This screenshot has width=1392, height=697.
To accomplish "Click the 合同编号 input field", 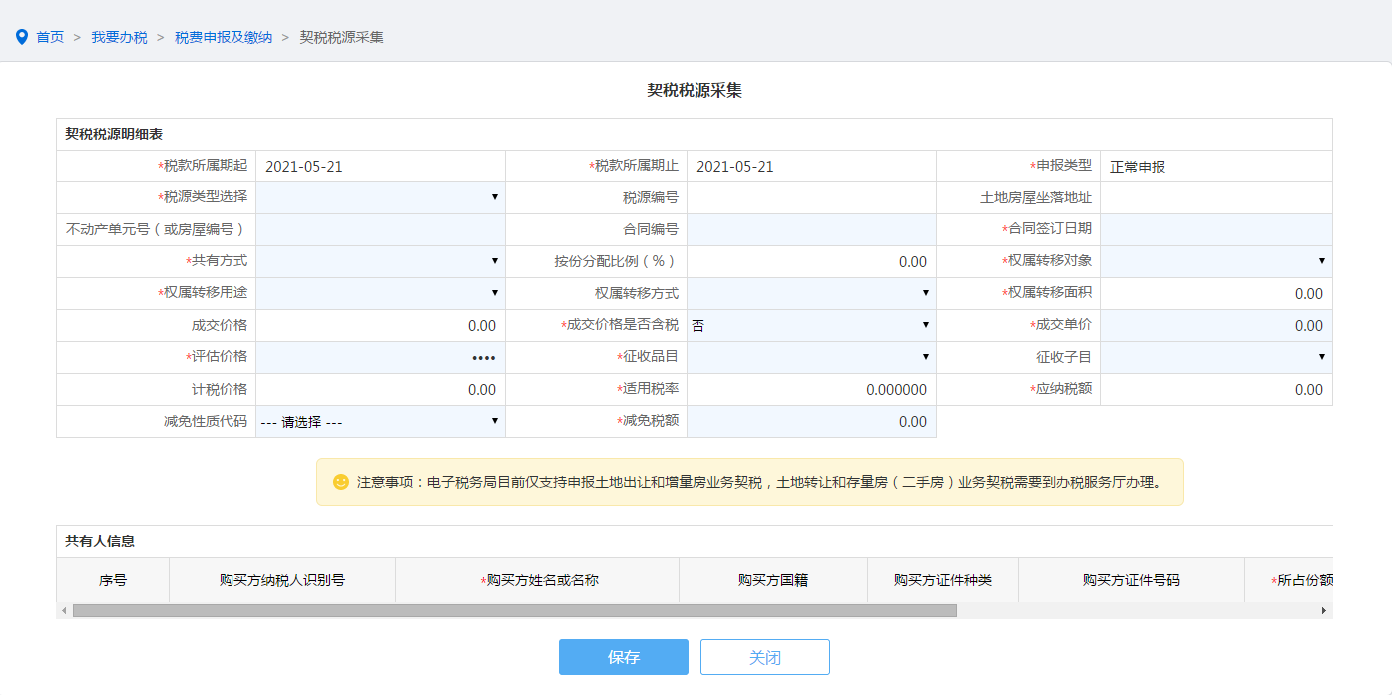I will (811, 229).
